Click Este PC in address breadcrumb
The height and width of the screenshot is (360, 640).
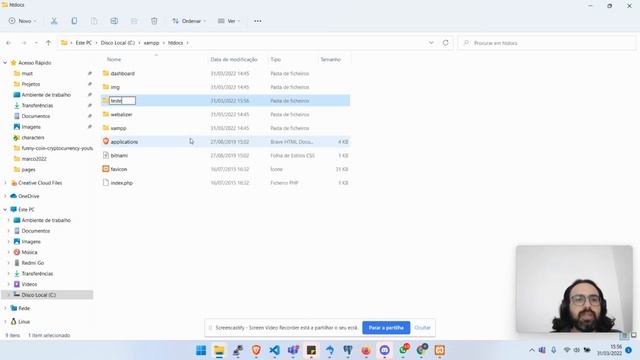pos(84,43)
